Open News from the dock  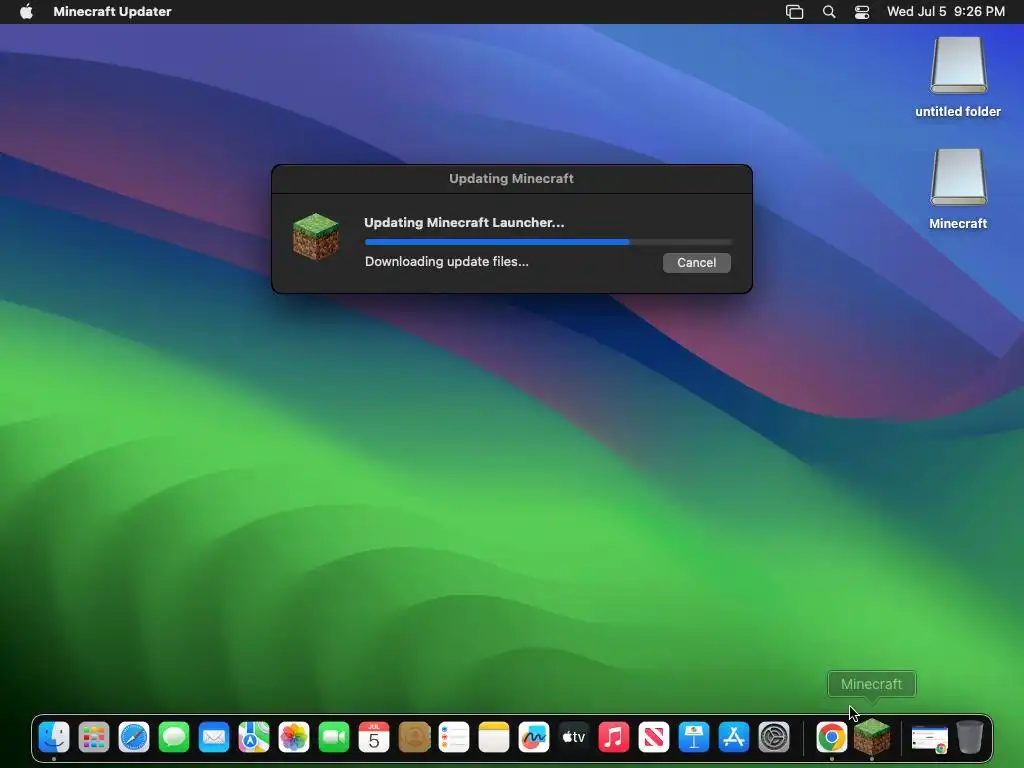click(654, 738)
